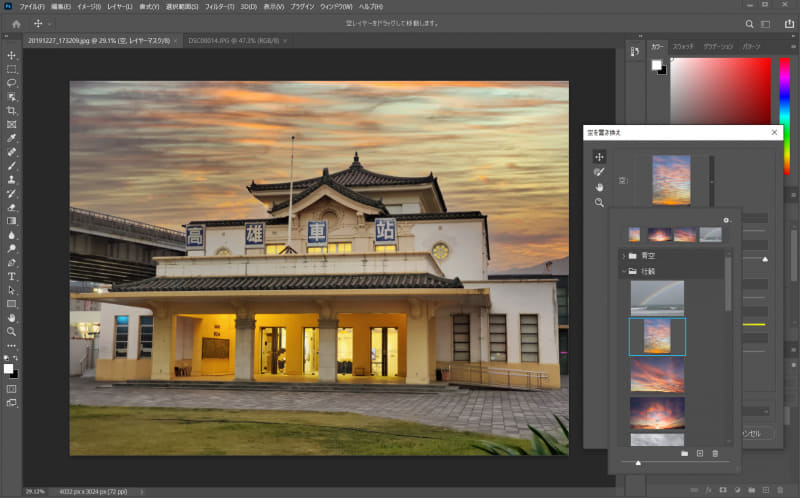The image size is (800, 498).
Task: Pick a red in the color field
Action: pyautogui.click(x=720, y=91)
